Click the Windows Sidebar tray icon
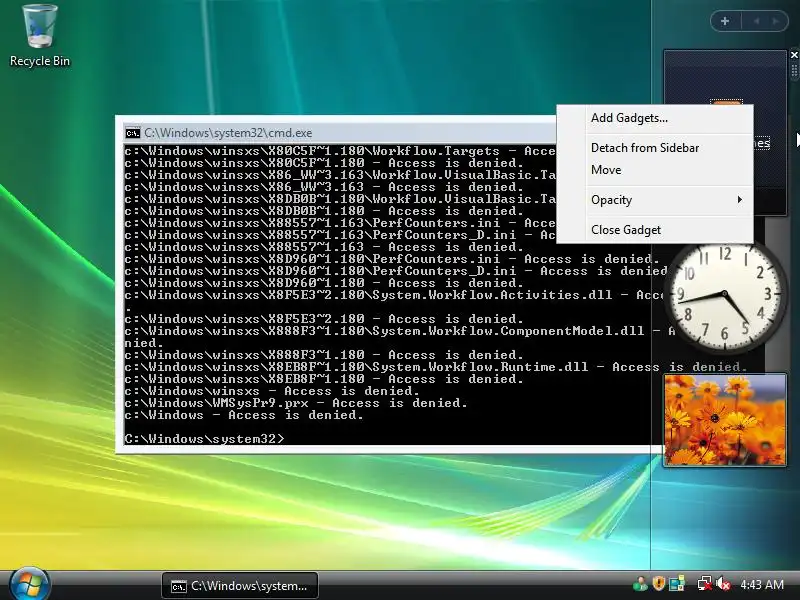The image size is (800, 600). [x=677, y=584]
